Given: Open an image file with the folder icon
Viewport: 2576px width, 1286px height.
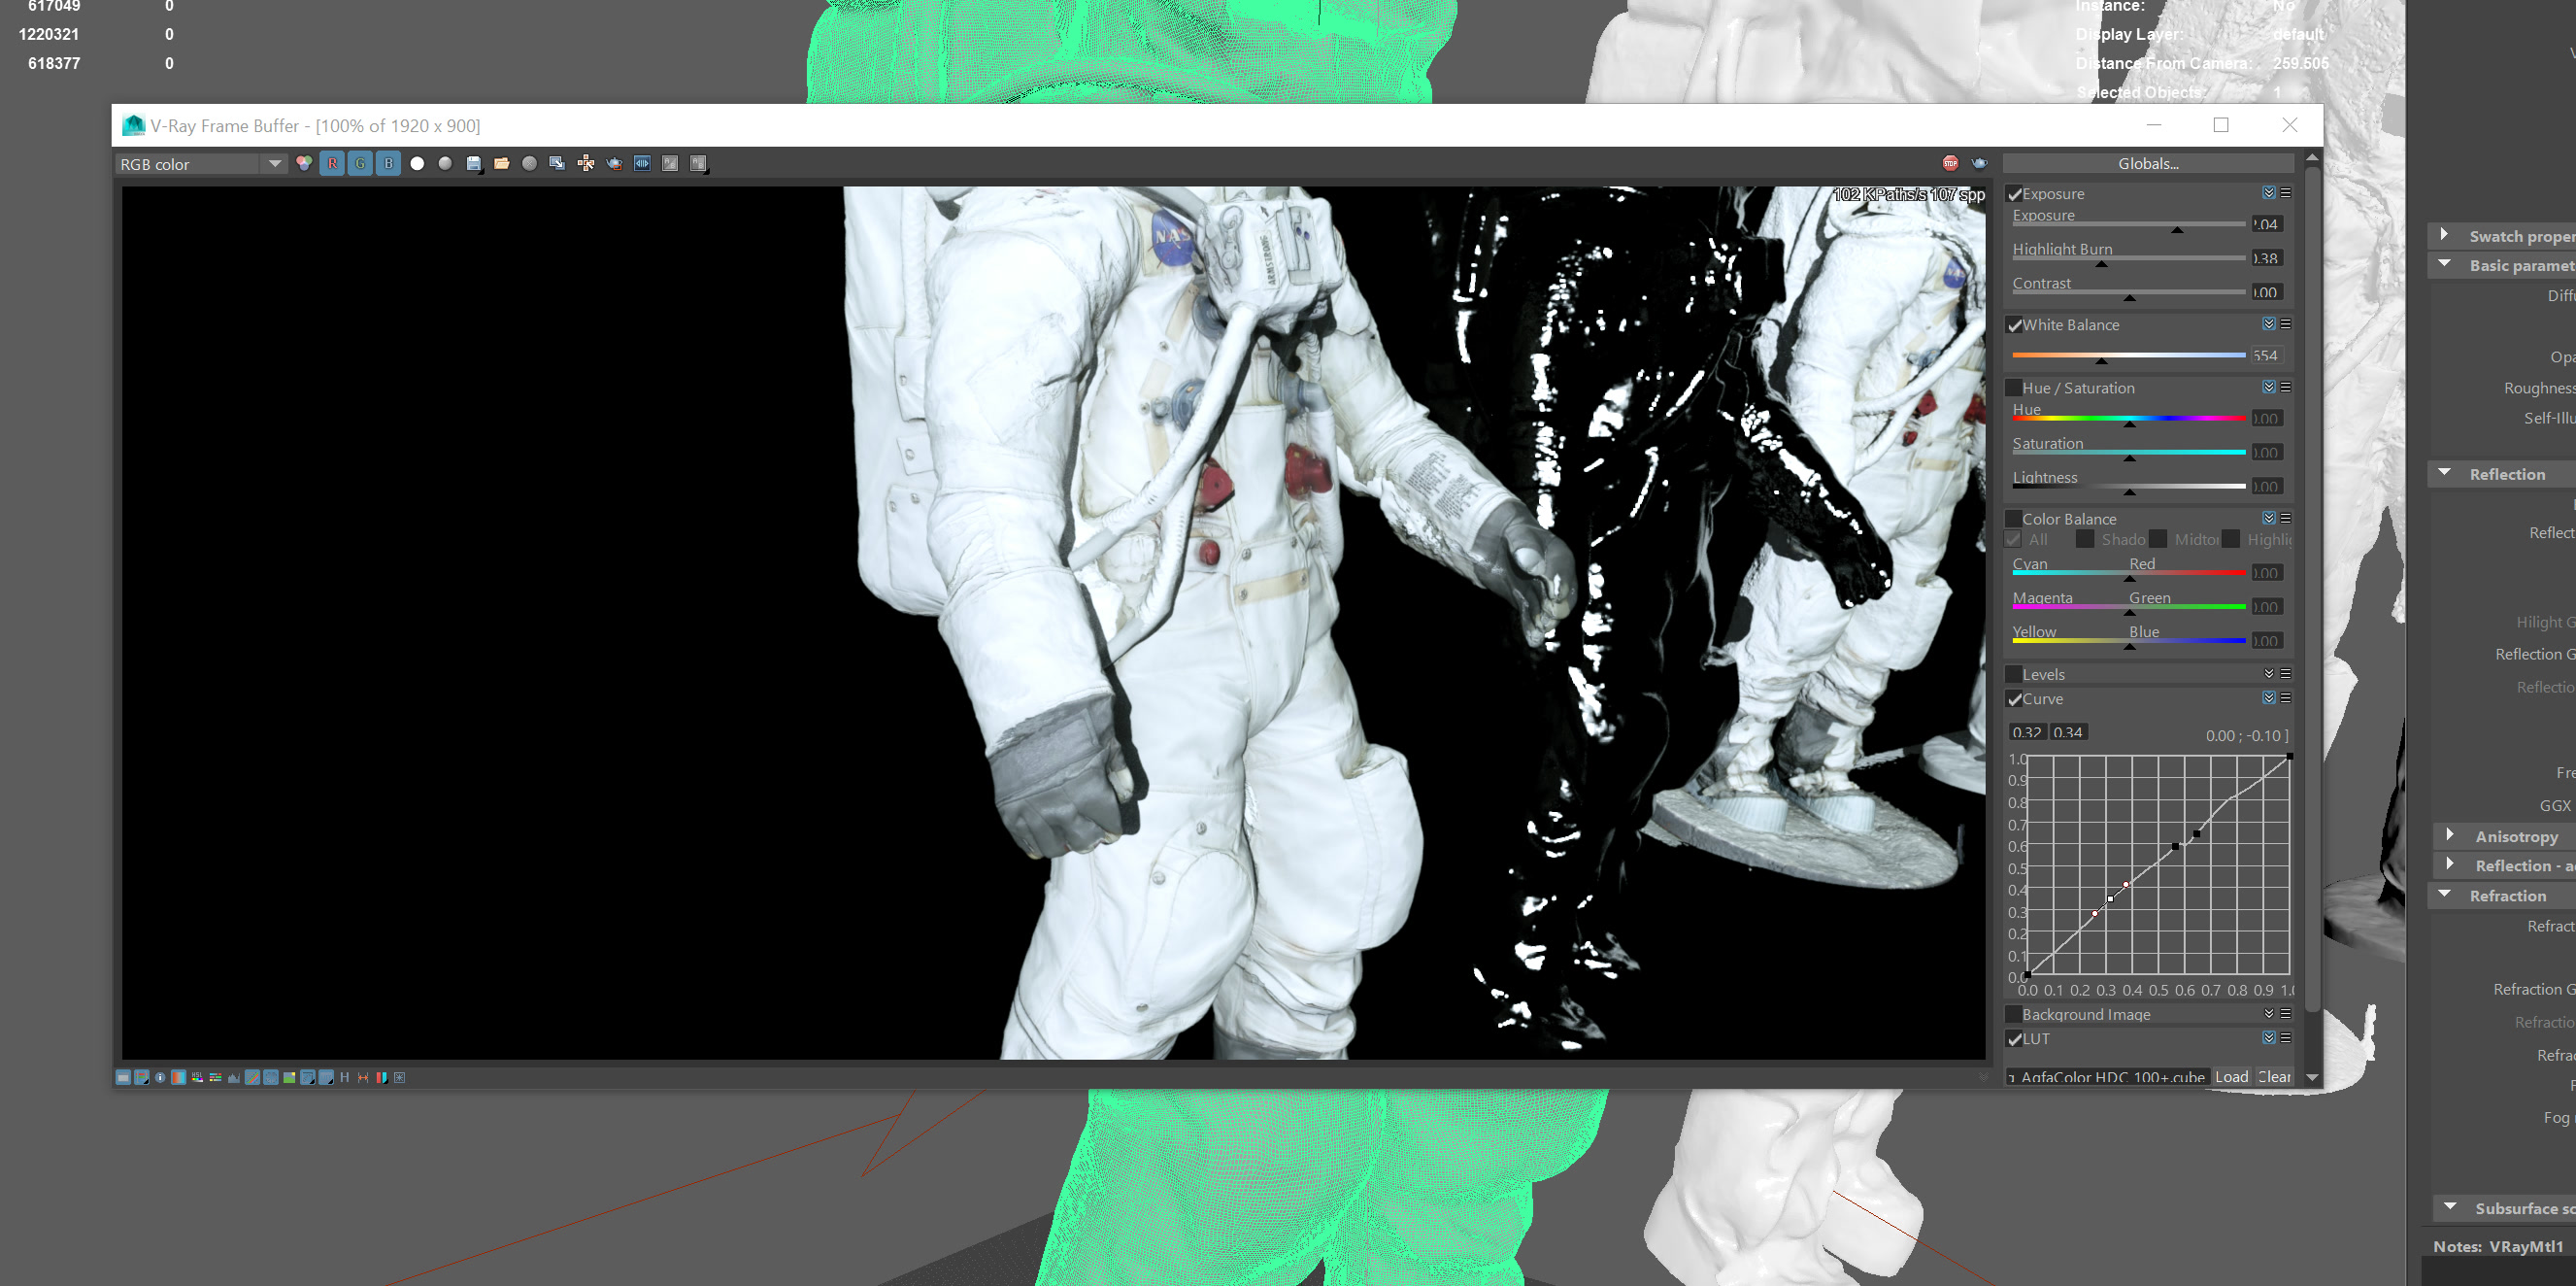Looking at the screenshot, I should (502, 163).
